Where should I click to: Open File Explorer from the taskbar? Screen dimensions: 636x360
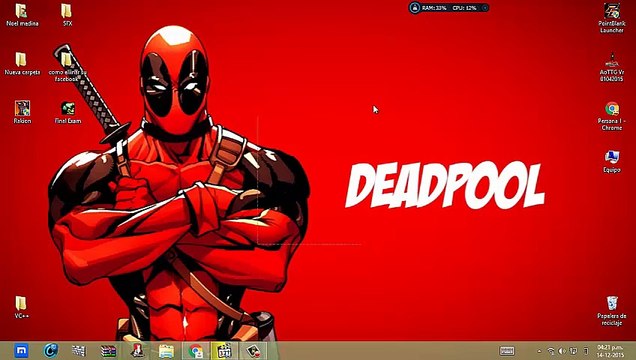point(166,351)
